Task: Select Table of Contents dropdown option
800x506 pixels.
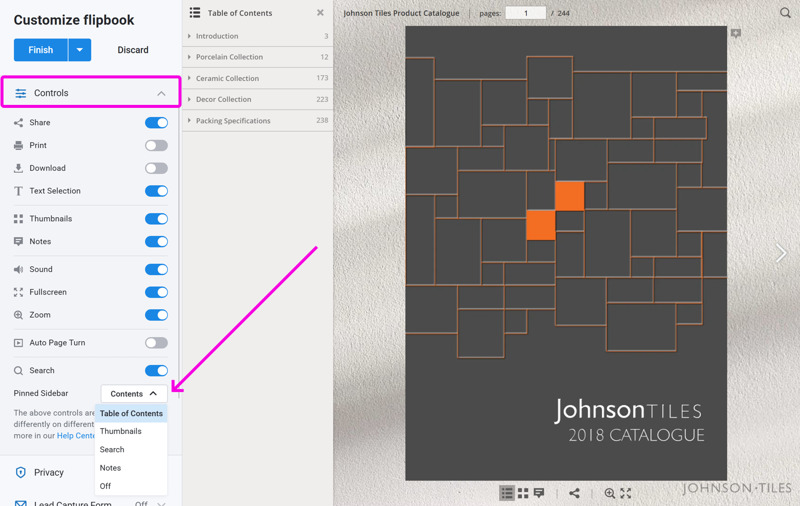Action: (131, 413)
